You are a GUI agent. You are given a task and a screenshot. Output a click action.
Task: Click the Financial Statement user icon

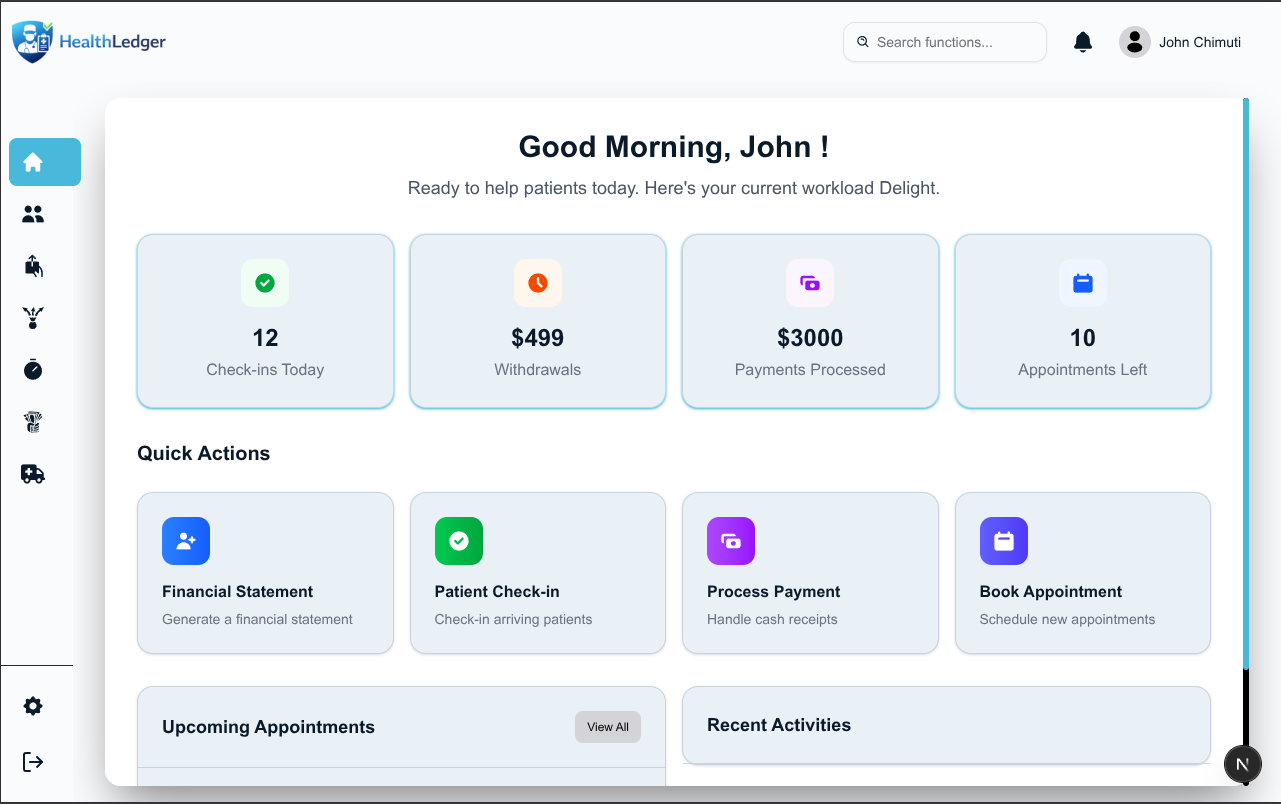[186, 541]
